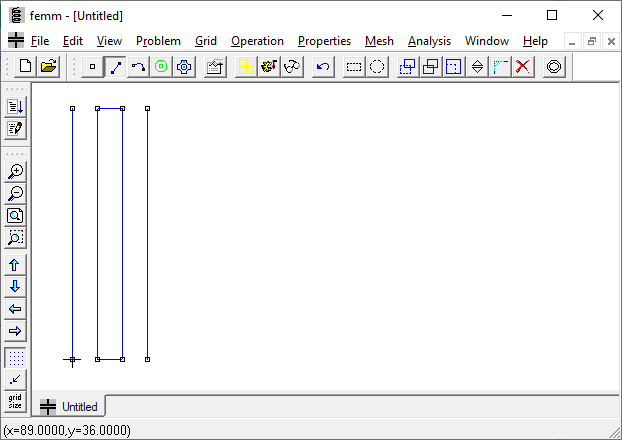This screenshot has height=440, width=622.
Task: Create a new document with the New icon
Action: pos(25,67)
